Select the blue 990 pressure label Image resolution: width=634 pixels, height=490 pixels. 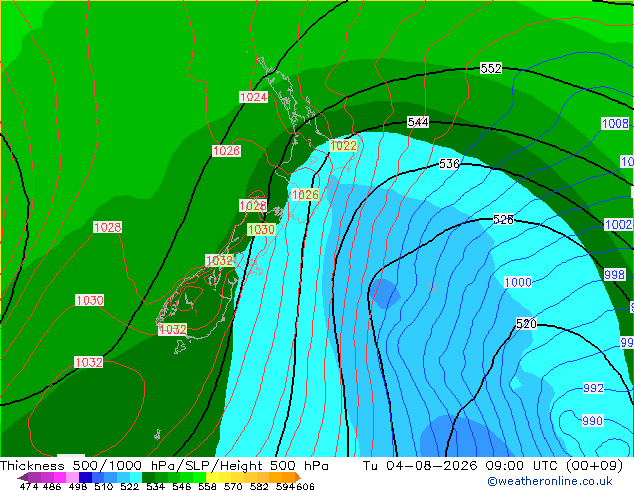tap(592, 420)
